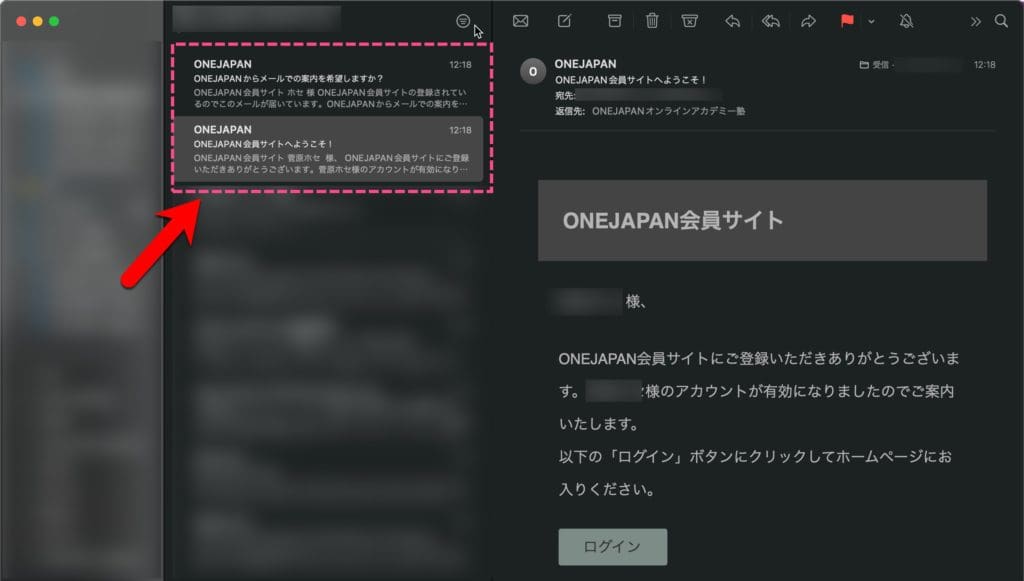Minimize the Mail window yellow button
Screen dimensions: 1024x581
(37, 22)
